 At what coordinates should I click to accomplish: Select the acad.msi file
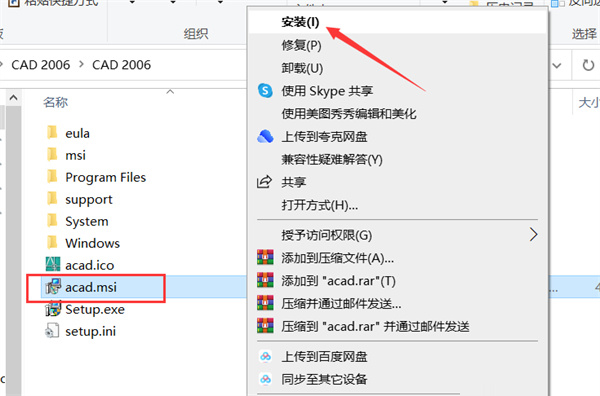click(91, 287)
